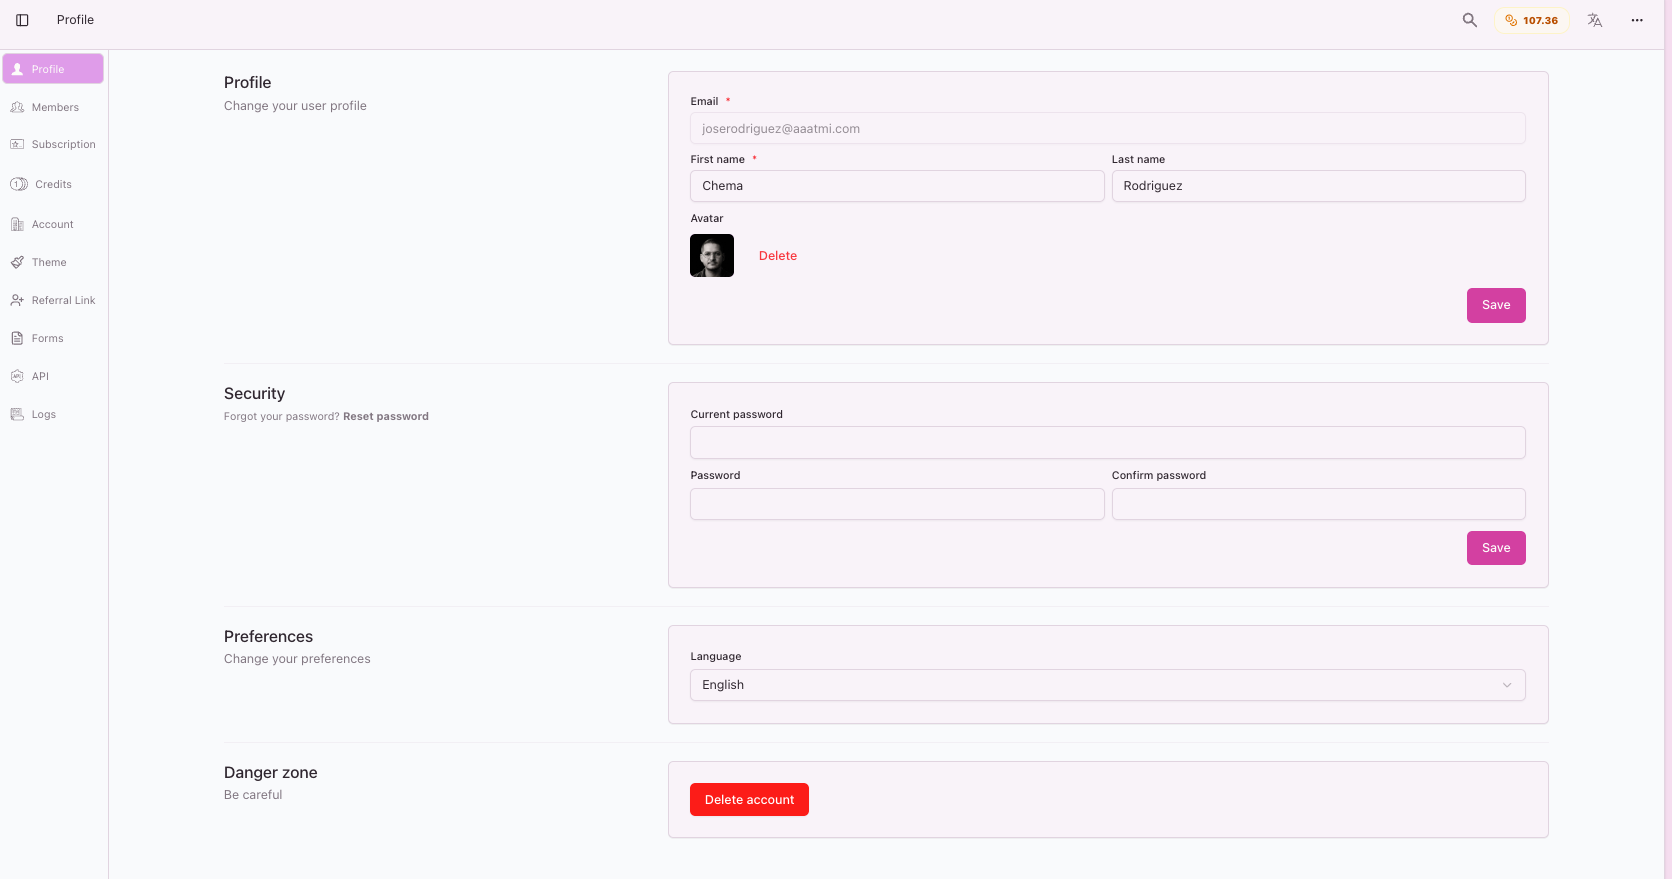Switch to the Theme sidebar section
1672x879 pixels.
pyautogui.click(x=54, y=262)
